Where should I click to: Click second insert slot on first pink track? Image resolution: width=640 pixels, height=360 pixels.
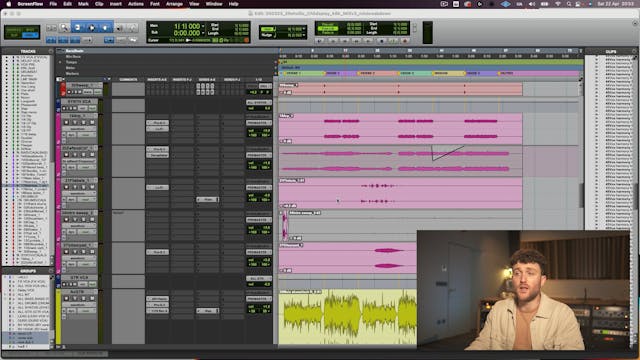pos(157,129)
